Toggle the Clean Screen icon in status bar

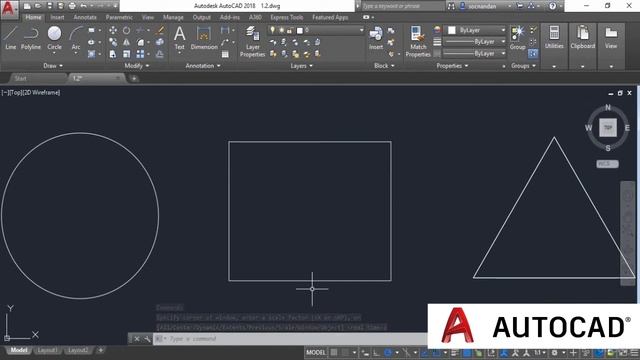coord(624,353)
